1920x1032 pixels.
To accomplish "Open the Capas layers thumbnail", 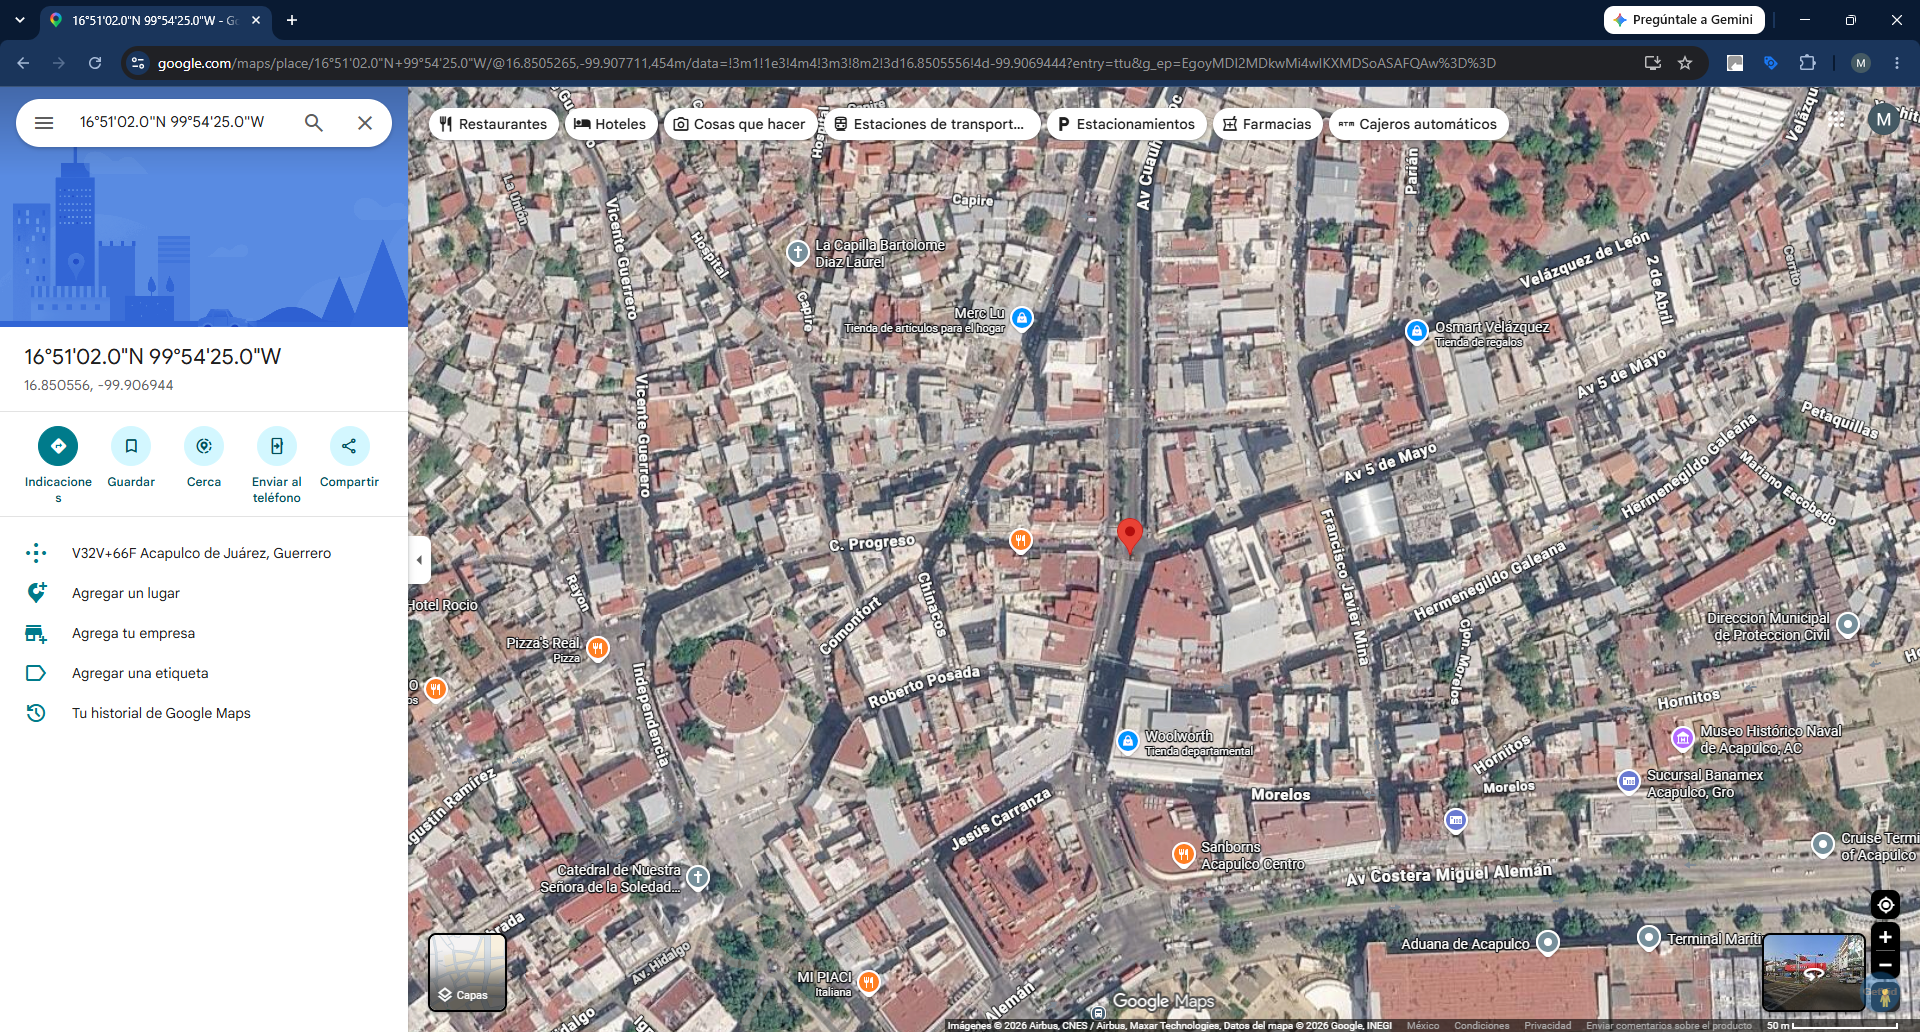I will coord(467,972).
